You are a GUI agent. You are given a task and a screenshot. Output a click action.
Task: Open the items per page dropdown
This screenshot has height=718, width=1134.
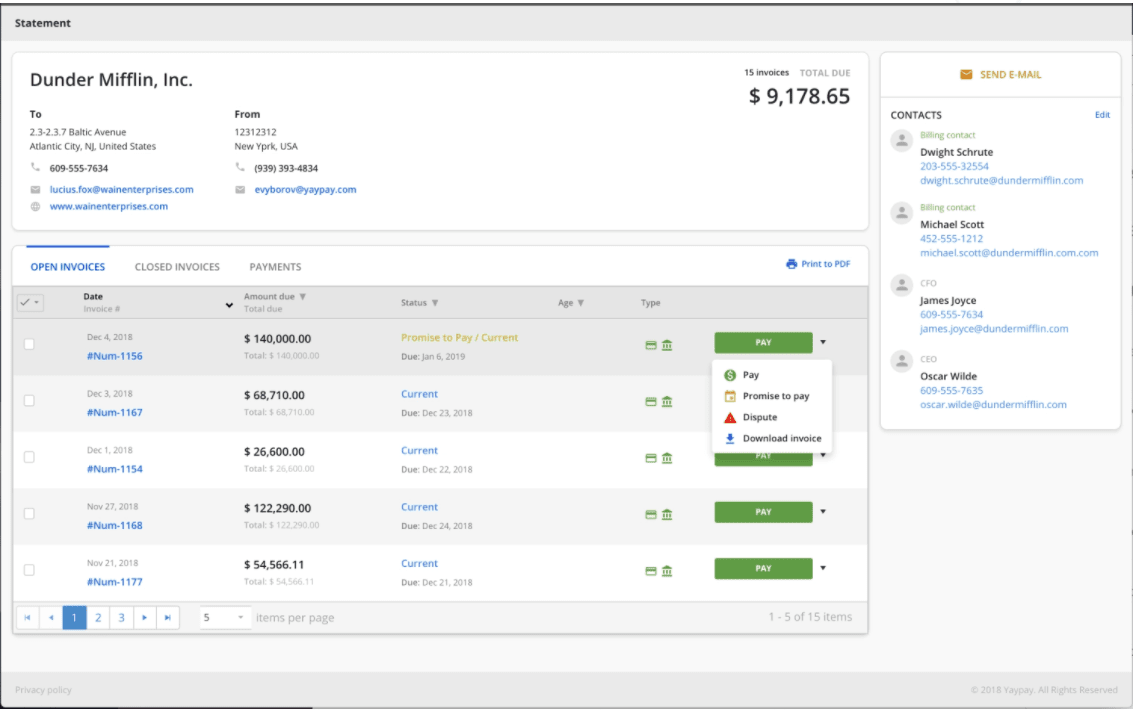tap(239, 617)
